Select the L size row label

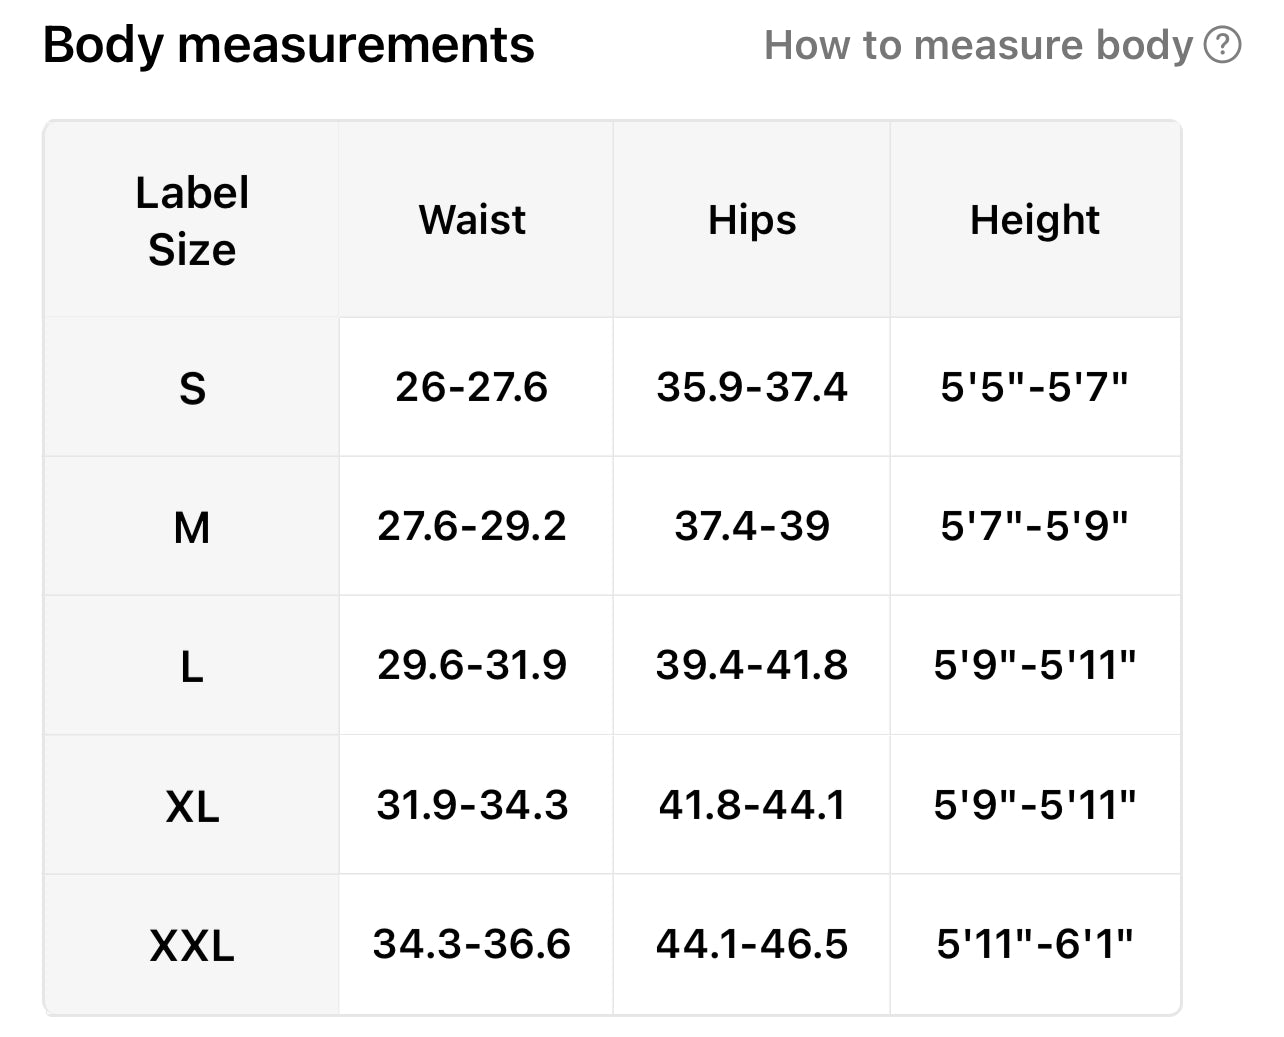(192, 666)
